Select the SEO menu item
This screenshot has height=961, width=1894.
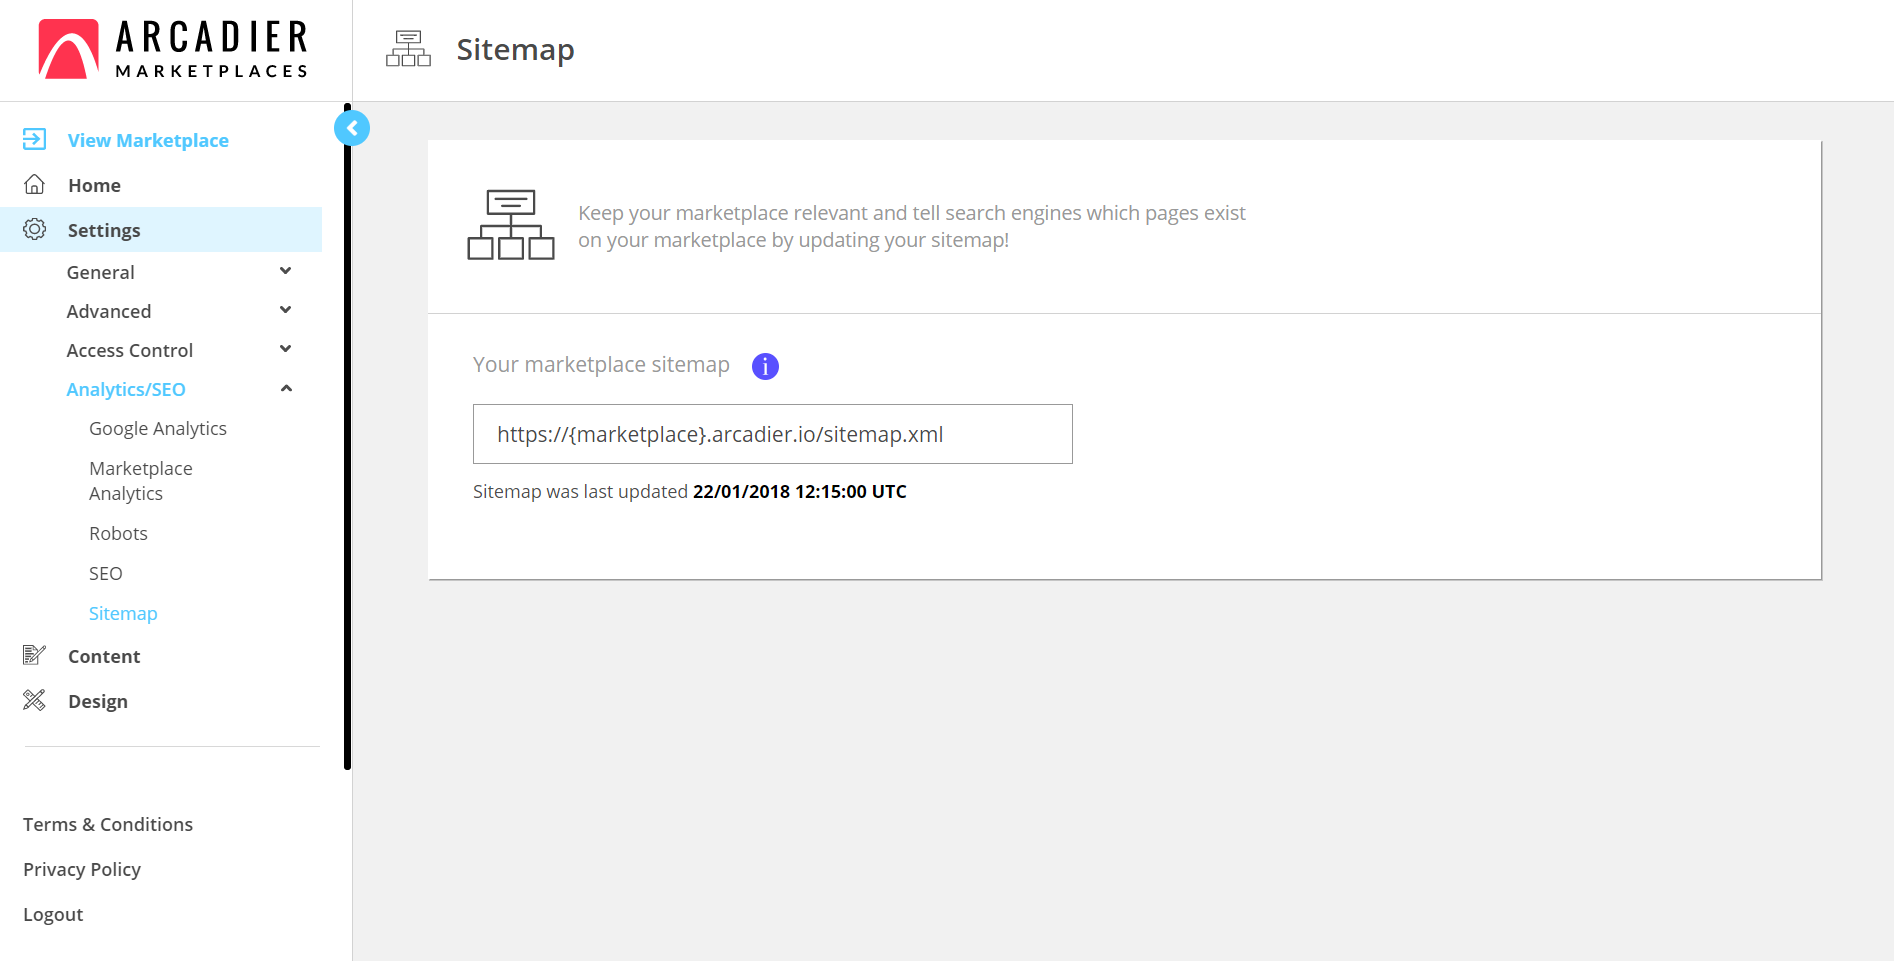pos(106,573)
